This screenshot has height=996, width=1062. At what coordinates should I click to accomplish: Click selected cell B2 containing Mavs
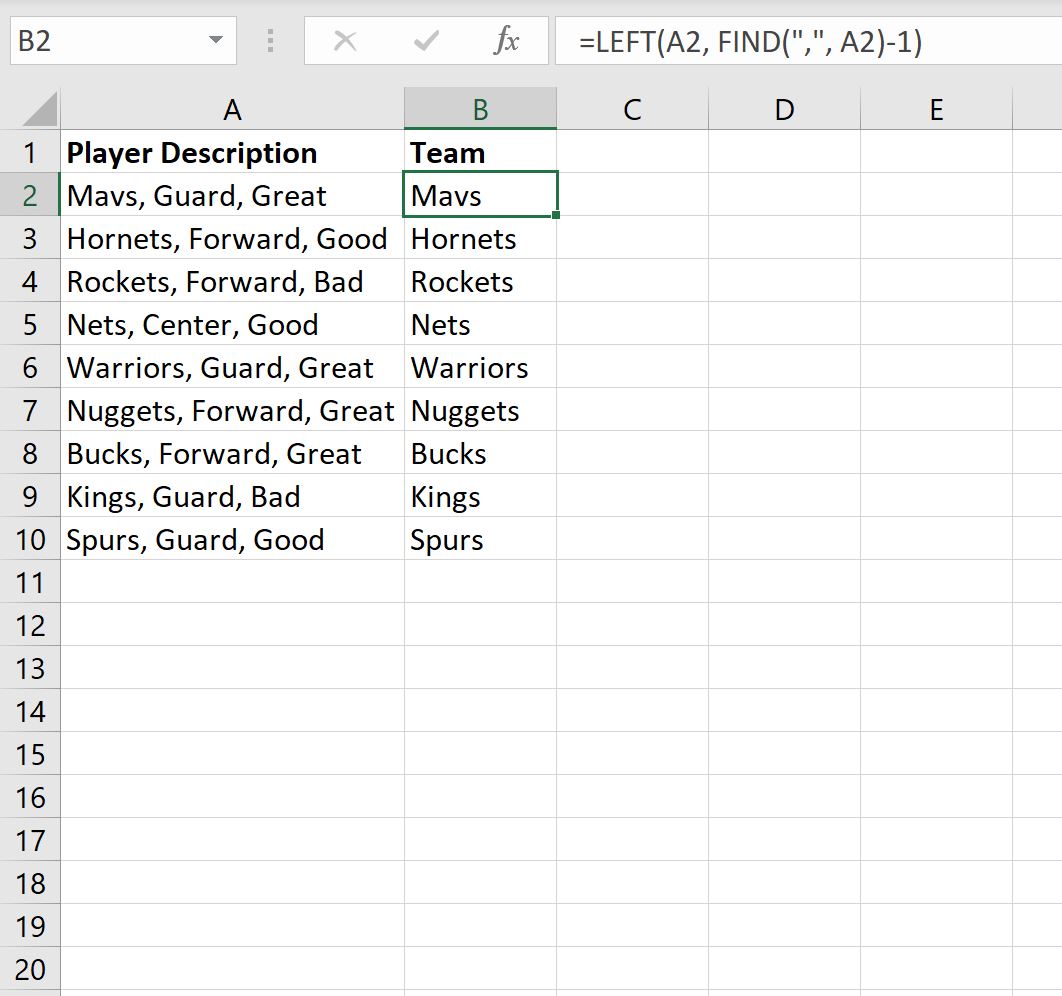[480, 195]
